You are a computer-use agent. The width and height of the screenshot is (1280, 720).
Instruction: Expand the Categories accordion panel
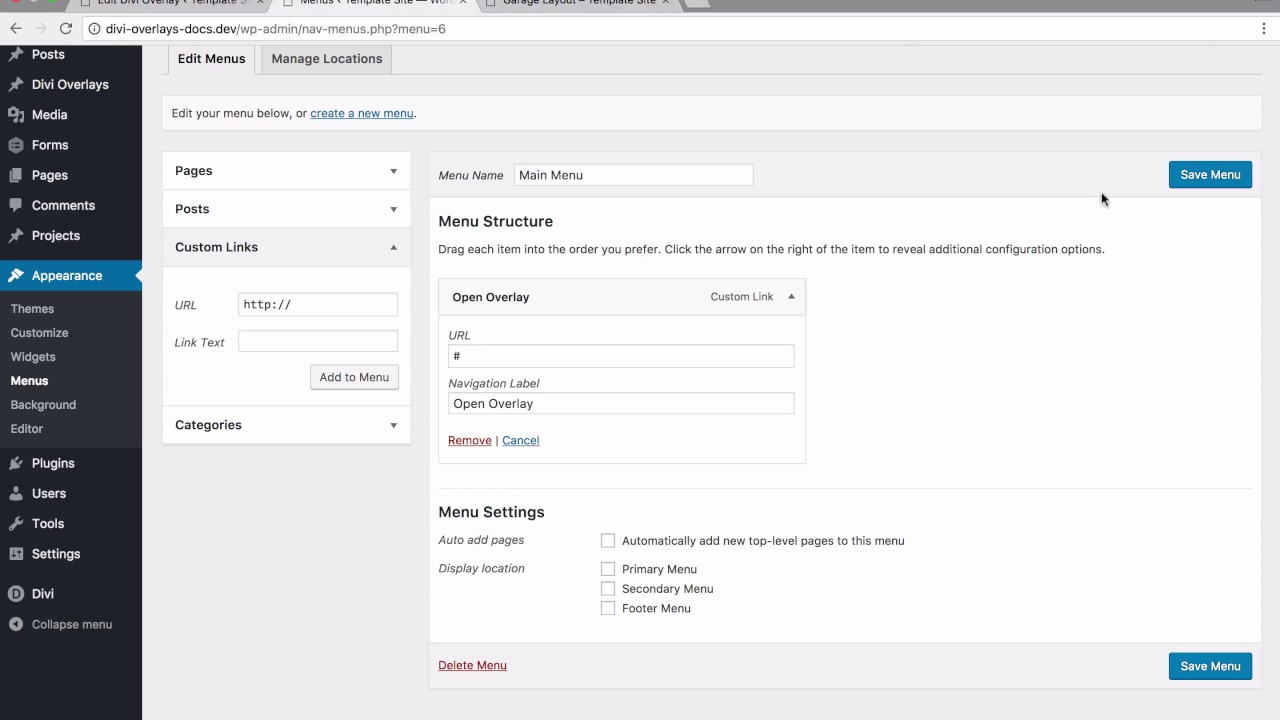tap(286, 425)
